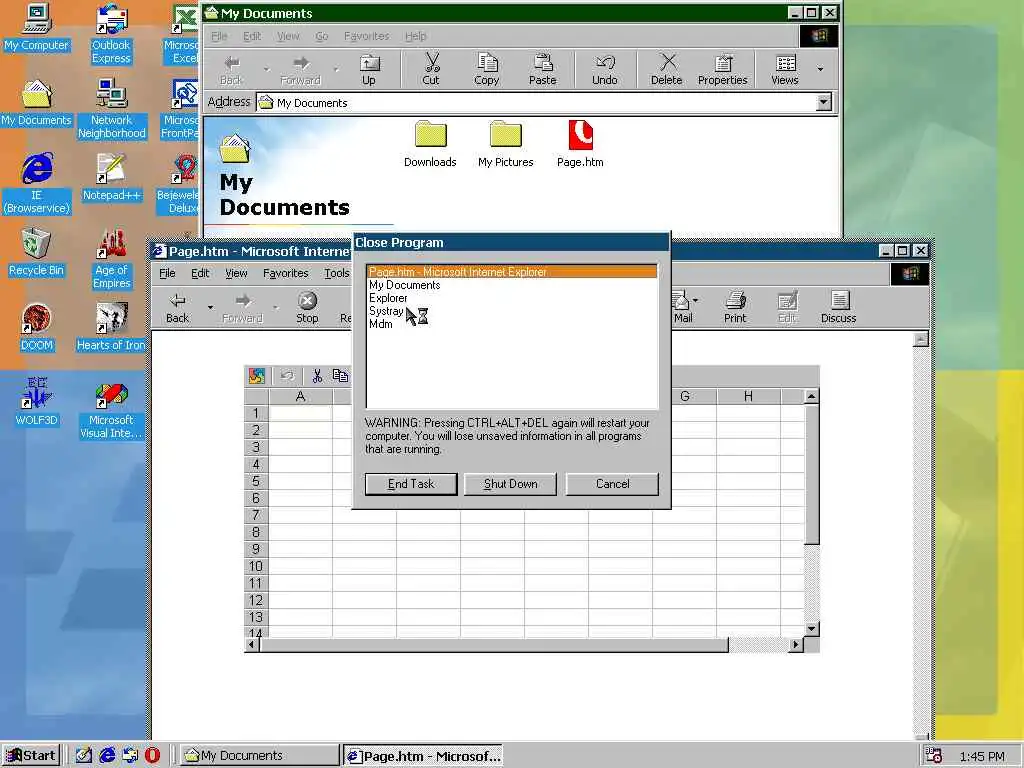
Task: Open the Edit menu in Internet Explorer
Action: coord(200,273)
